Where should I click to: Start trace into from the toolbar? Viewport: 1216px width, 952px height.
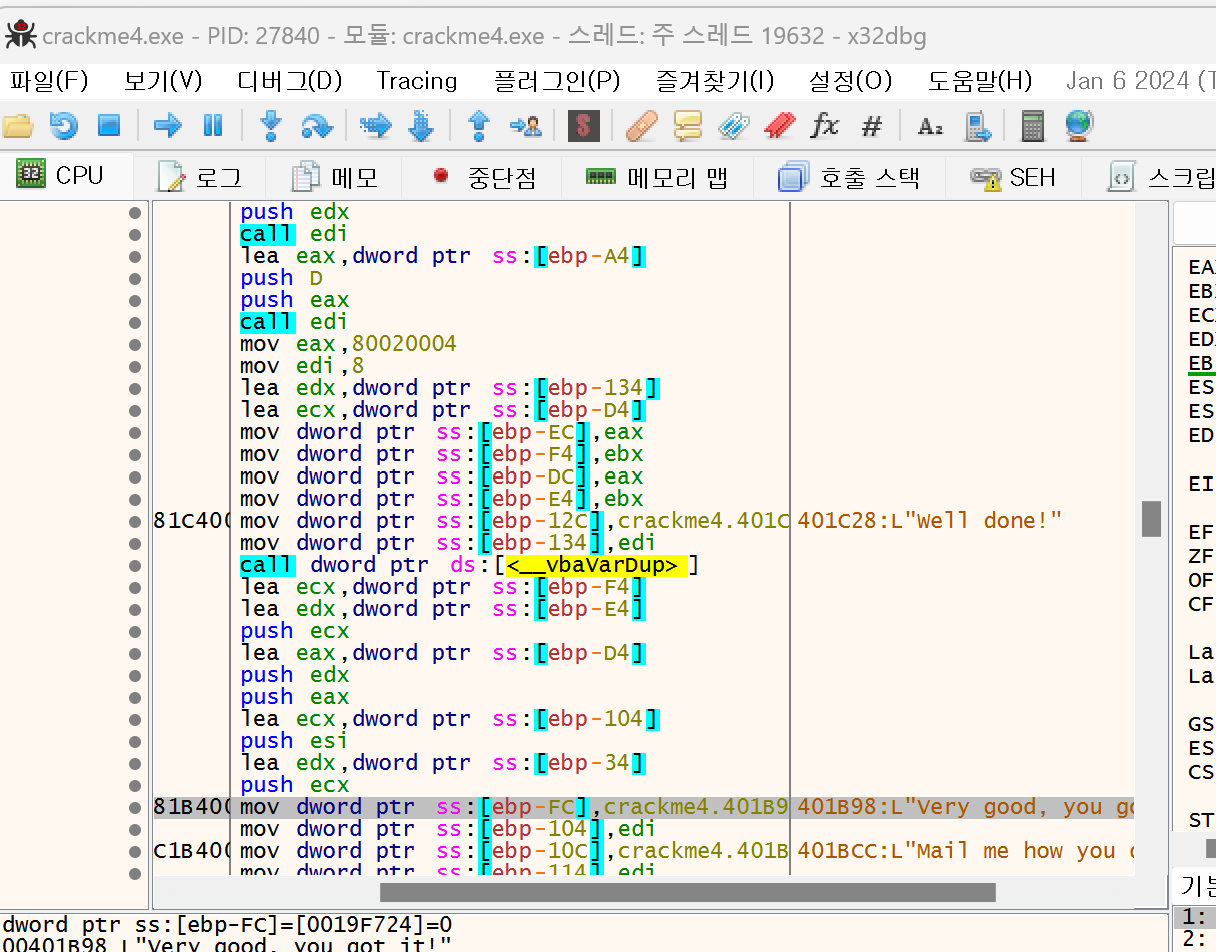click(375, 126)
